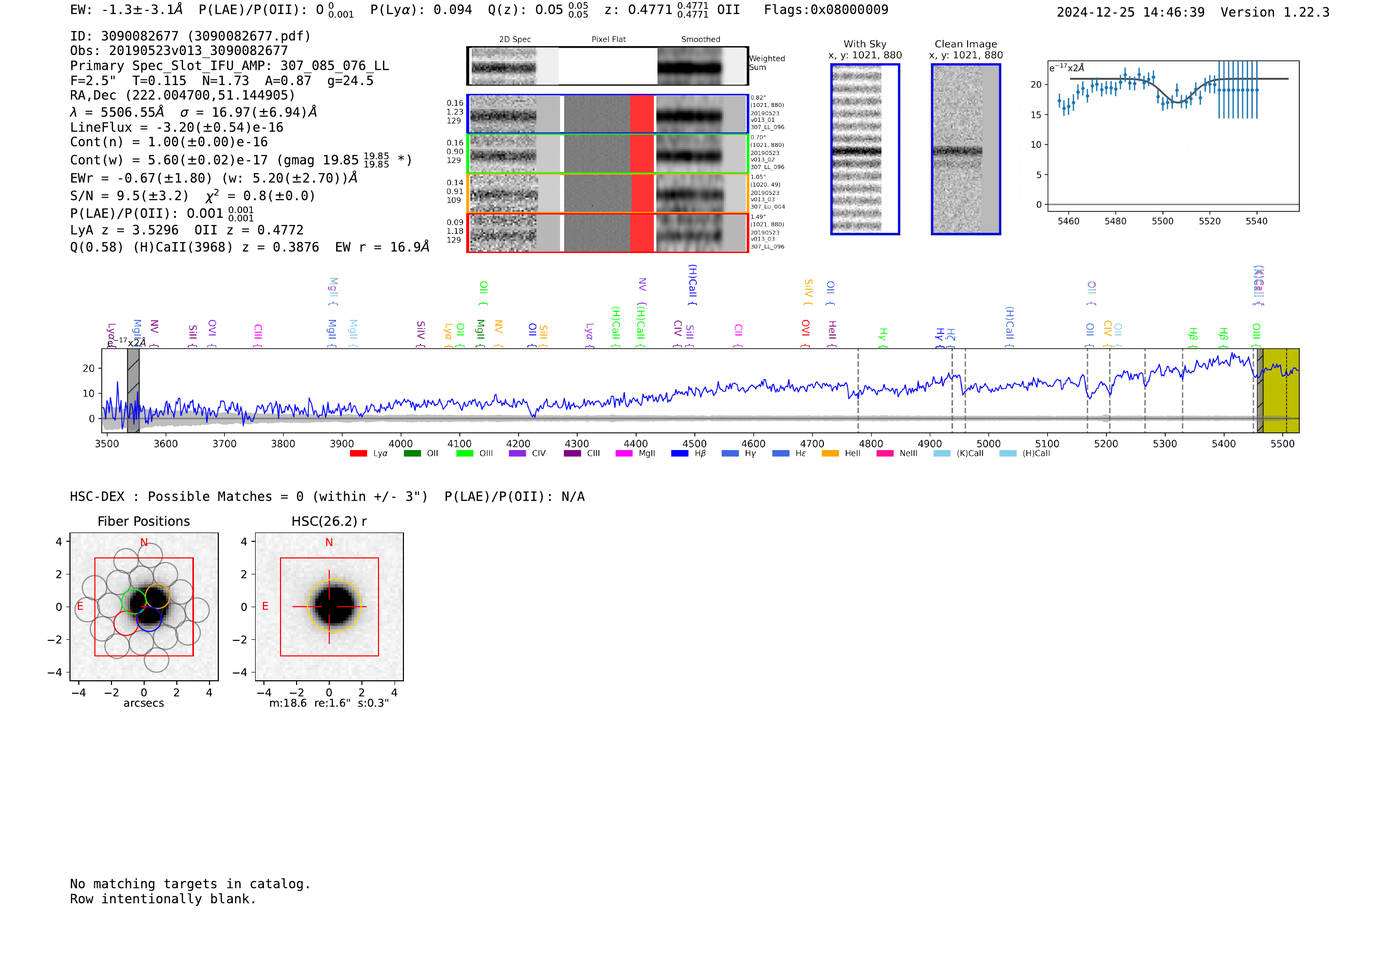Click the m:18.6 re:1.6" s:0.3" caption

tap(329, 703)
